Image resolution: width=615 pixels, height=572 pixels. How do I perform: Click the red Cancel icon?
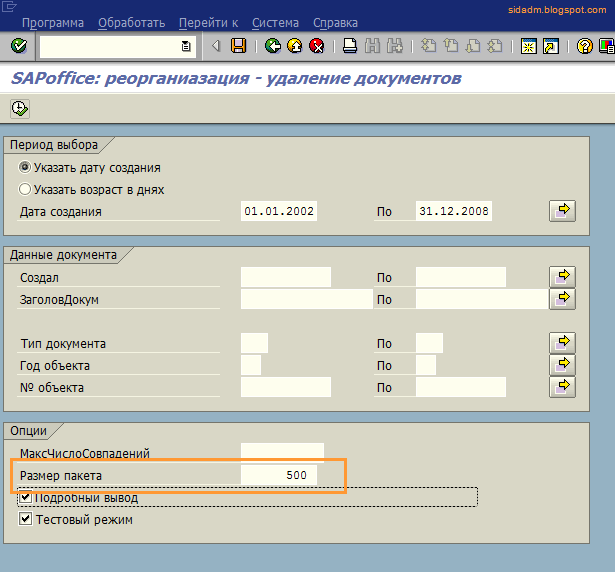[x=317, y=46]
